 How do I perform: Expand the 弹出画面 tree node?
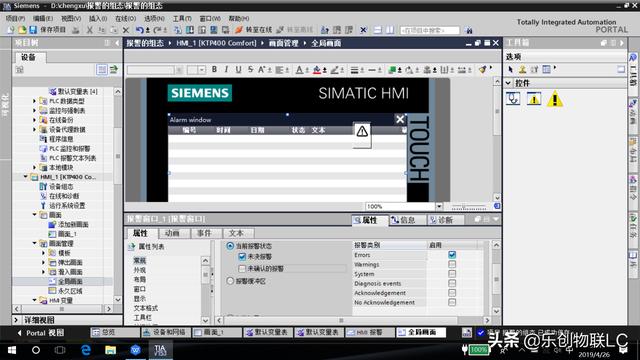(x=44, y=262)
